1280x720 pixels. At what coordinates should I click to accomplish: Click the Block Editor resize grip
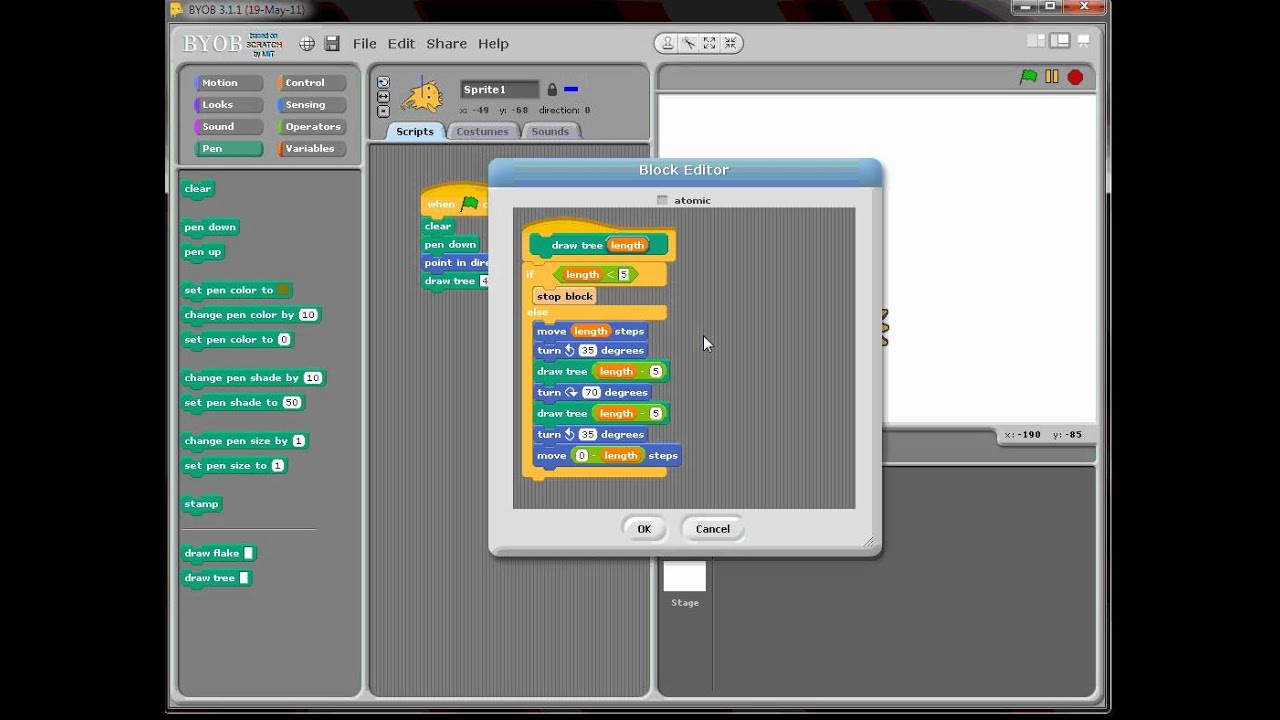point(867,543)
